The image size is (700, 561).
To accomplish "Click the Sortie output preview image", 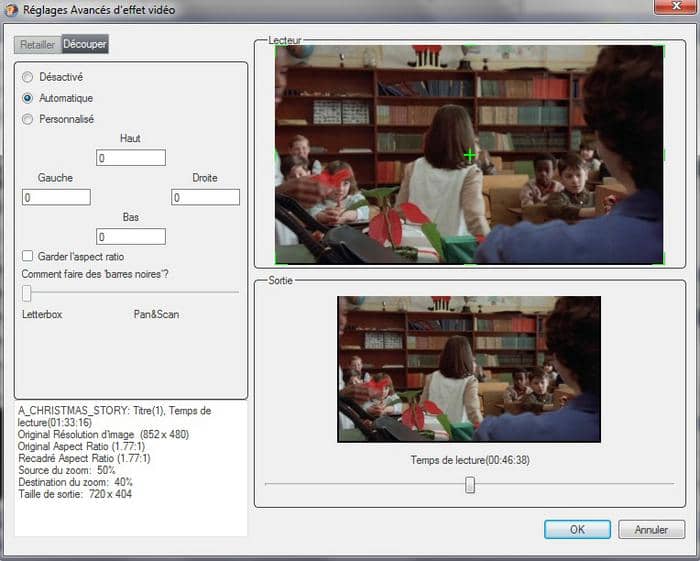I will (469, 369).
